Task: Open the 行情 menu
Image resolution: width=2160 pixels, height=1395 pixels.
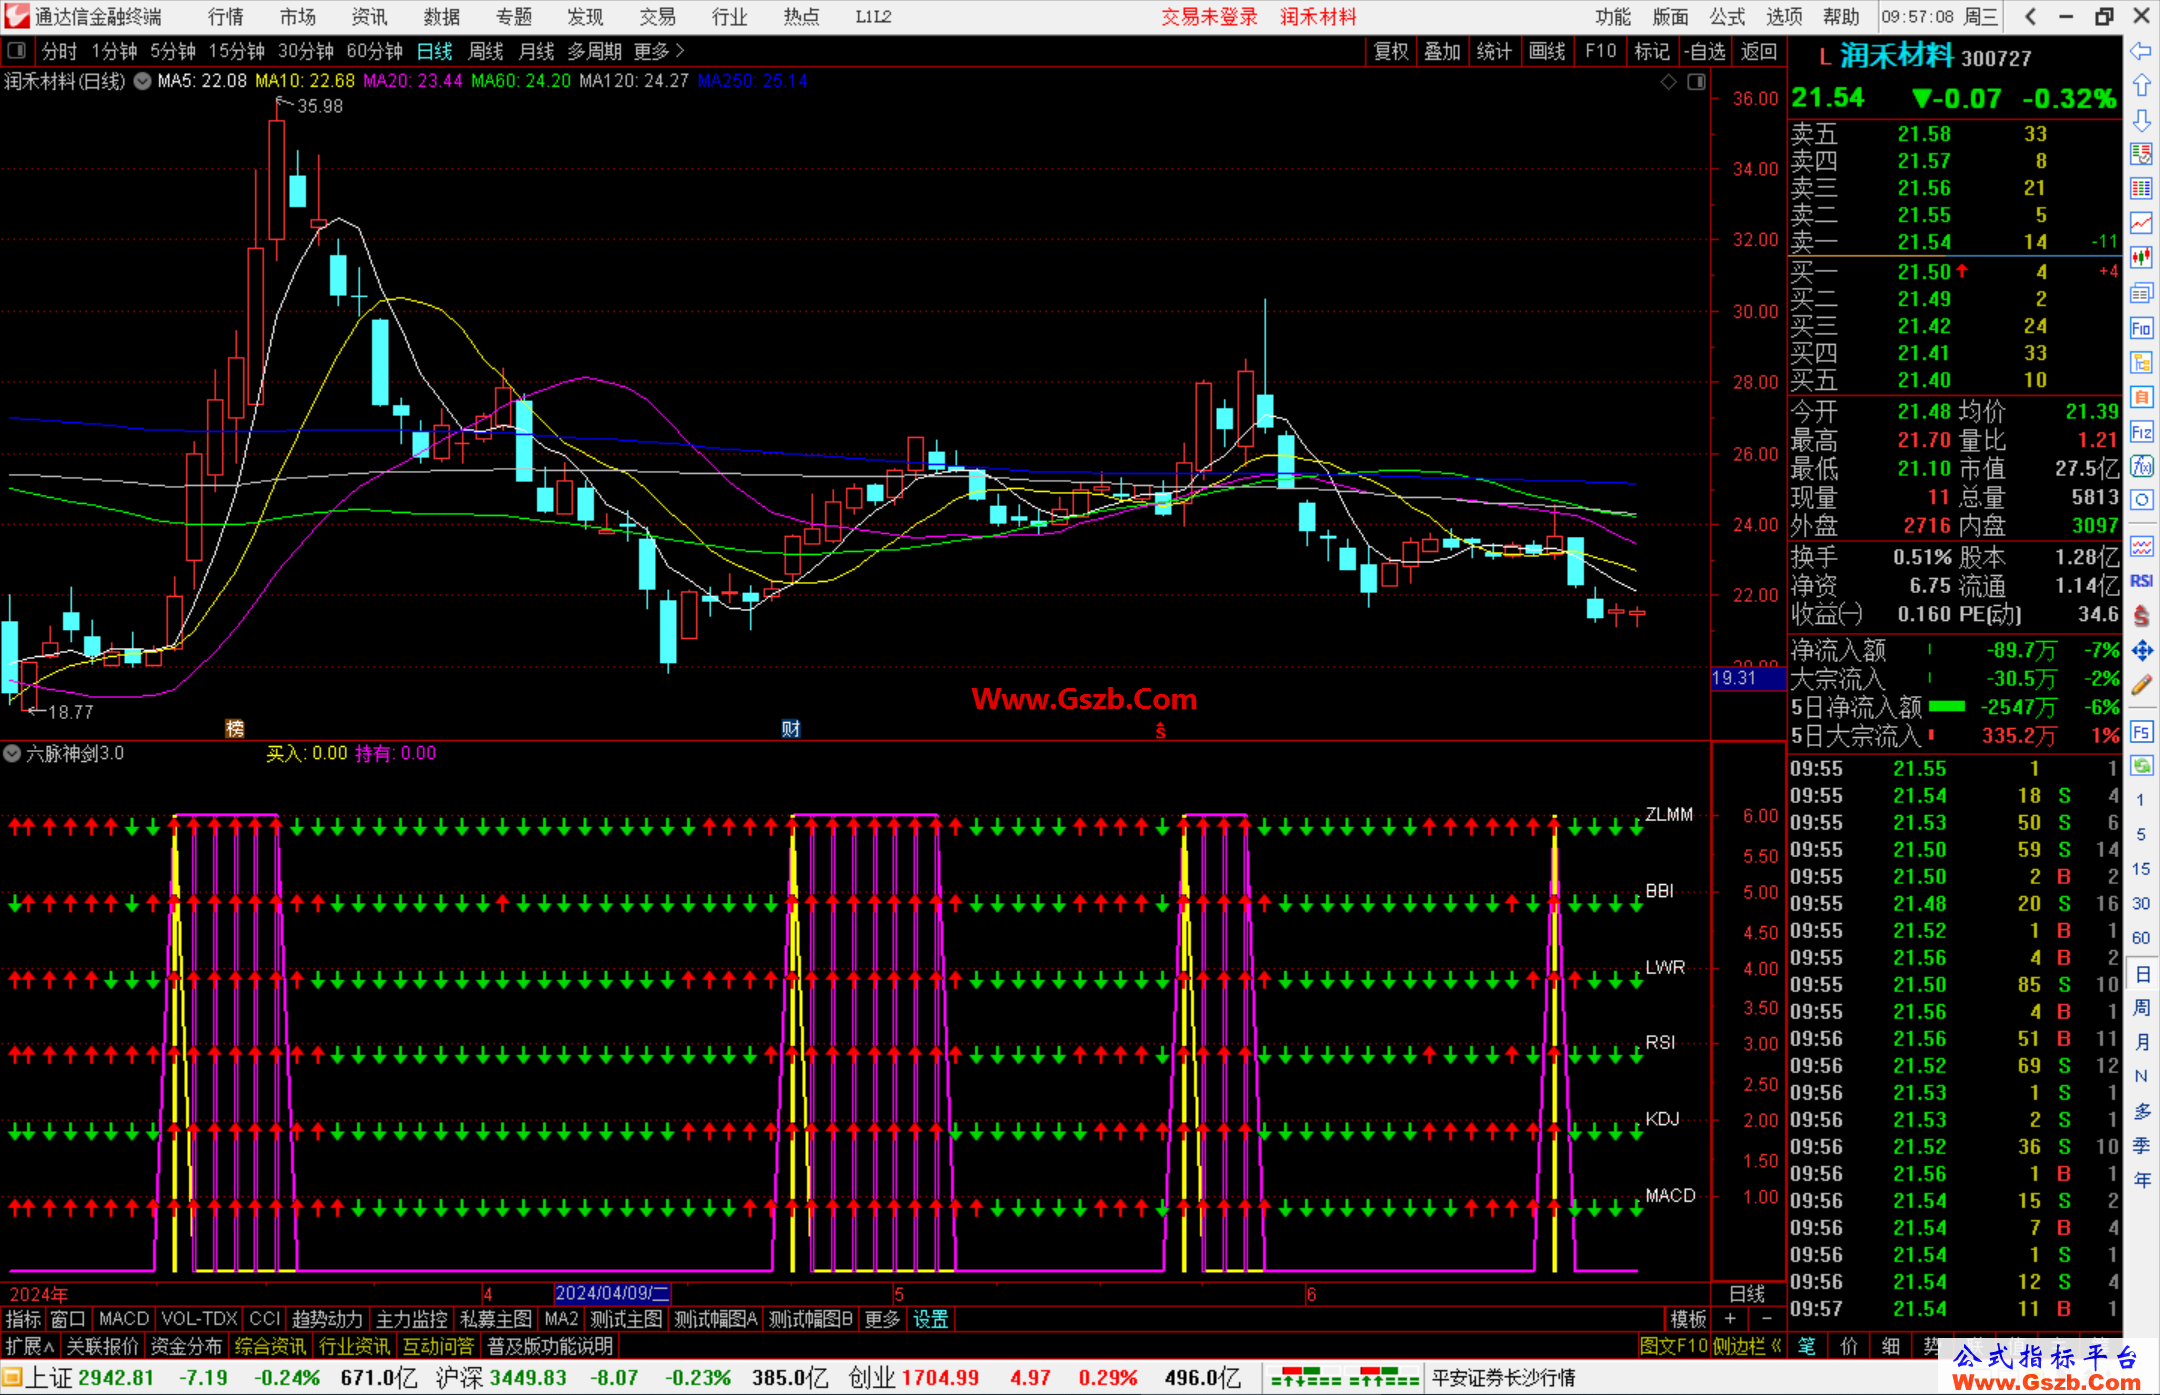Action: [x=226, y=16]
